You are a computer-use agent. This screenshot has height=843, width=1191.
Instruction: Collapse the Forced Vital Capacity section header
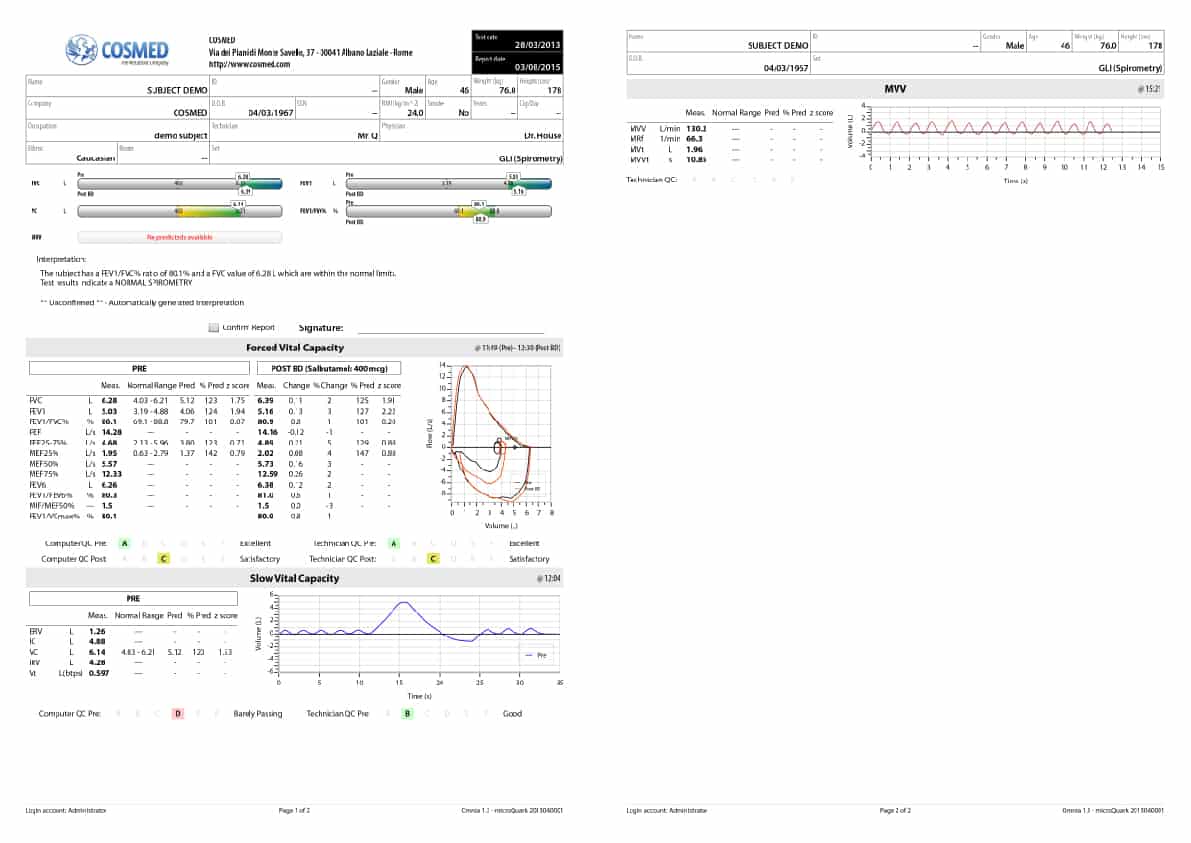[x=297, y=347]
